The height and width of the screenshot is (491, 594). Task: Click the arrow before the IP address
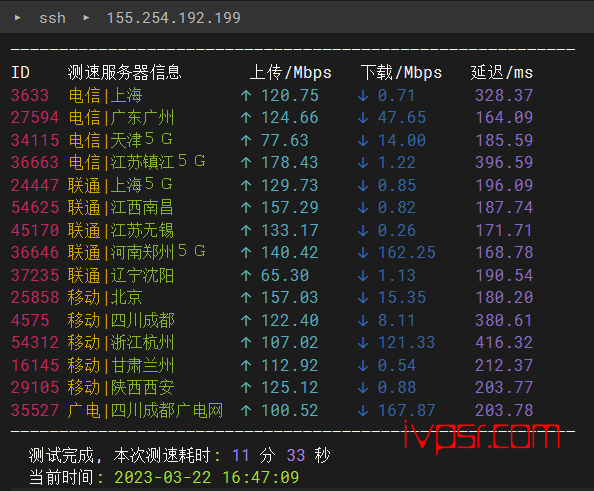(x=86, y=17)
